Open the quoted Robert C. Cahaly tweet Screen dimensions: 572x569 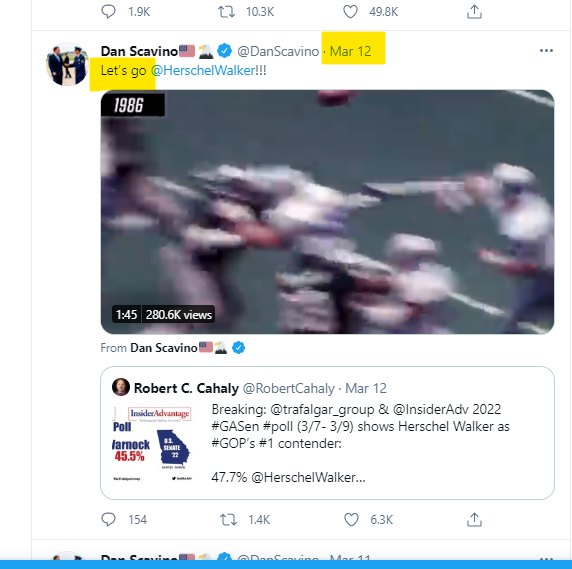coord(327,433)
